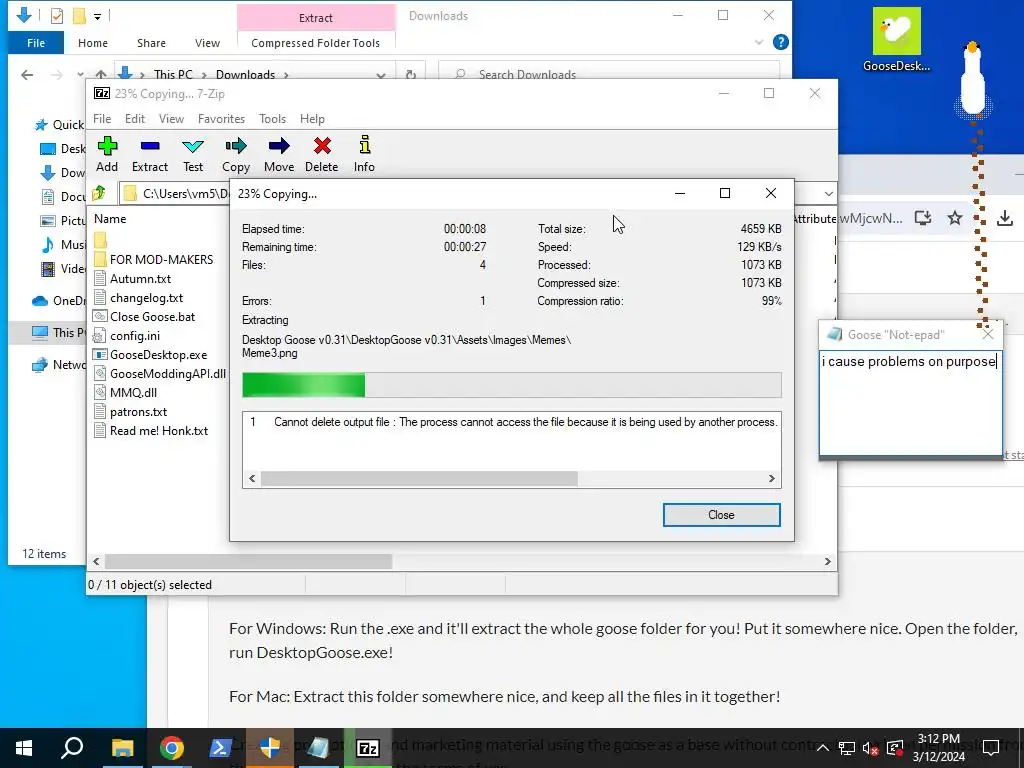This screenshot has width=1024, height=768.
Task: Open the View menu in 7-Zip
Action: tap(171, 119)
